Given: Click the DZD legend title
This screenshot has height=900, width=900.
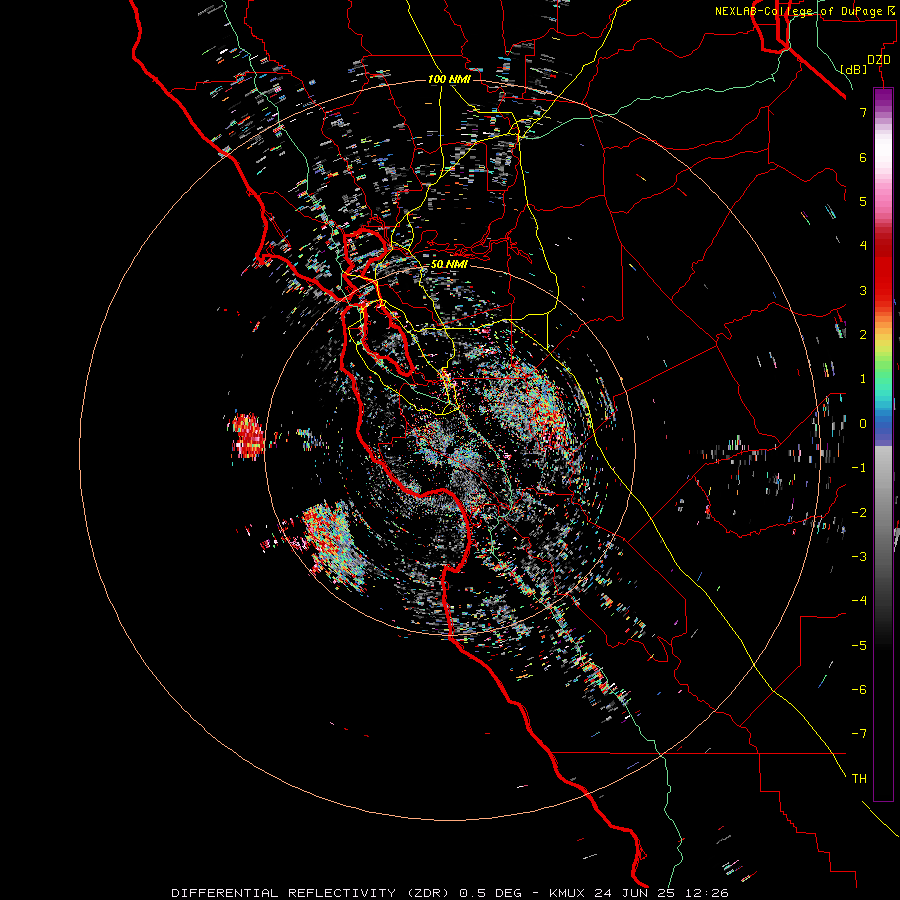Looking at the screenshot, I should (879, 60).
